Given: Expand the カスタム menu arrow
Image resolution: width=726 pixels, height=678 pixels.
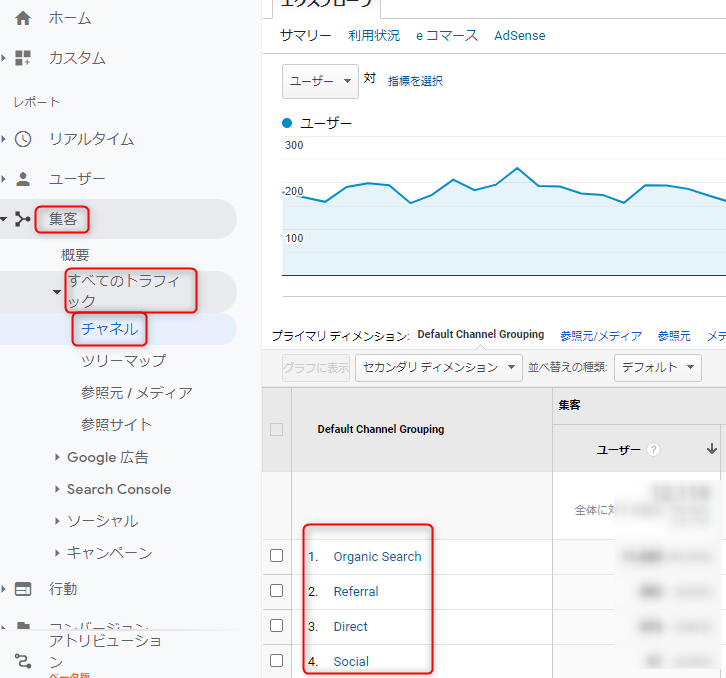Looking at the screenshot, I should 4,58.
